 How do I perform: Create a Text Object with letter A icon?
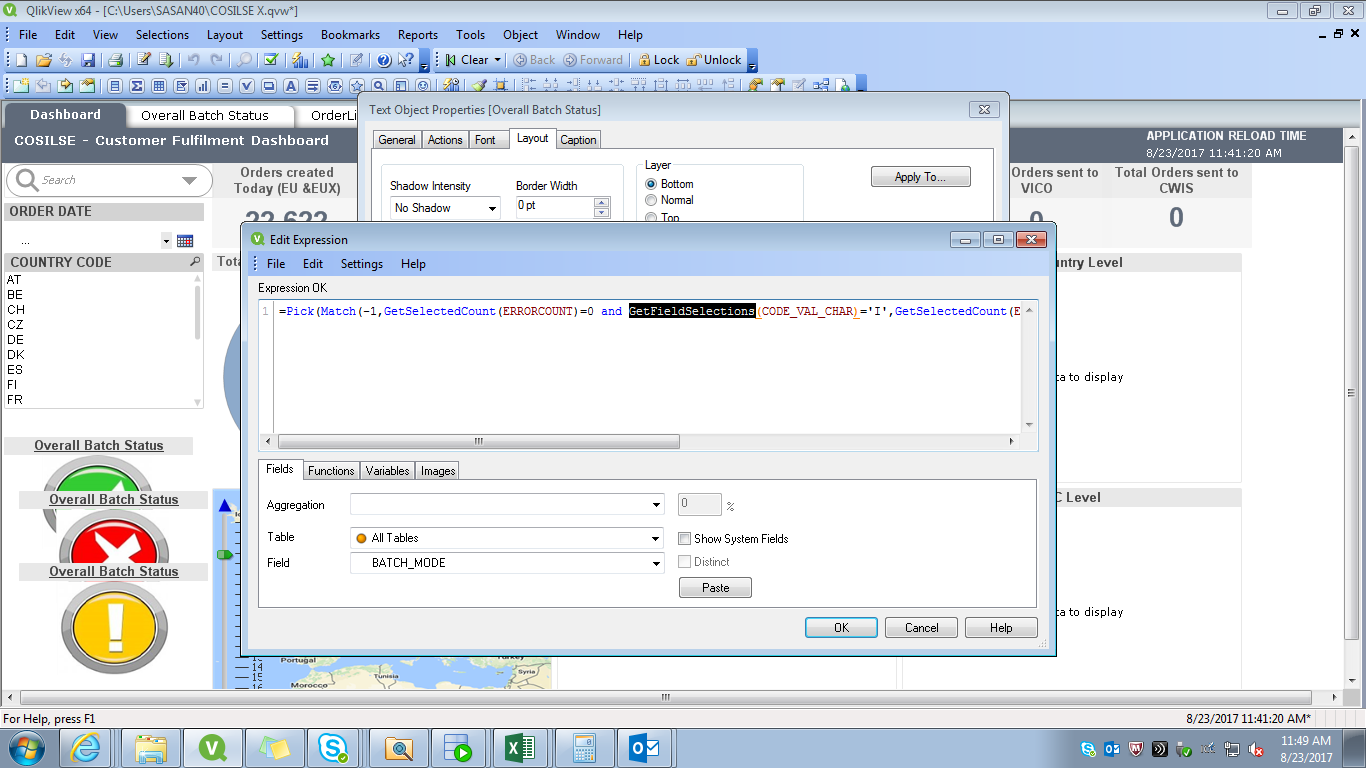click(291, 86)
